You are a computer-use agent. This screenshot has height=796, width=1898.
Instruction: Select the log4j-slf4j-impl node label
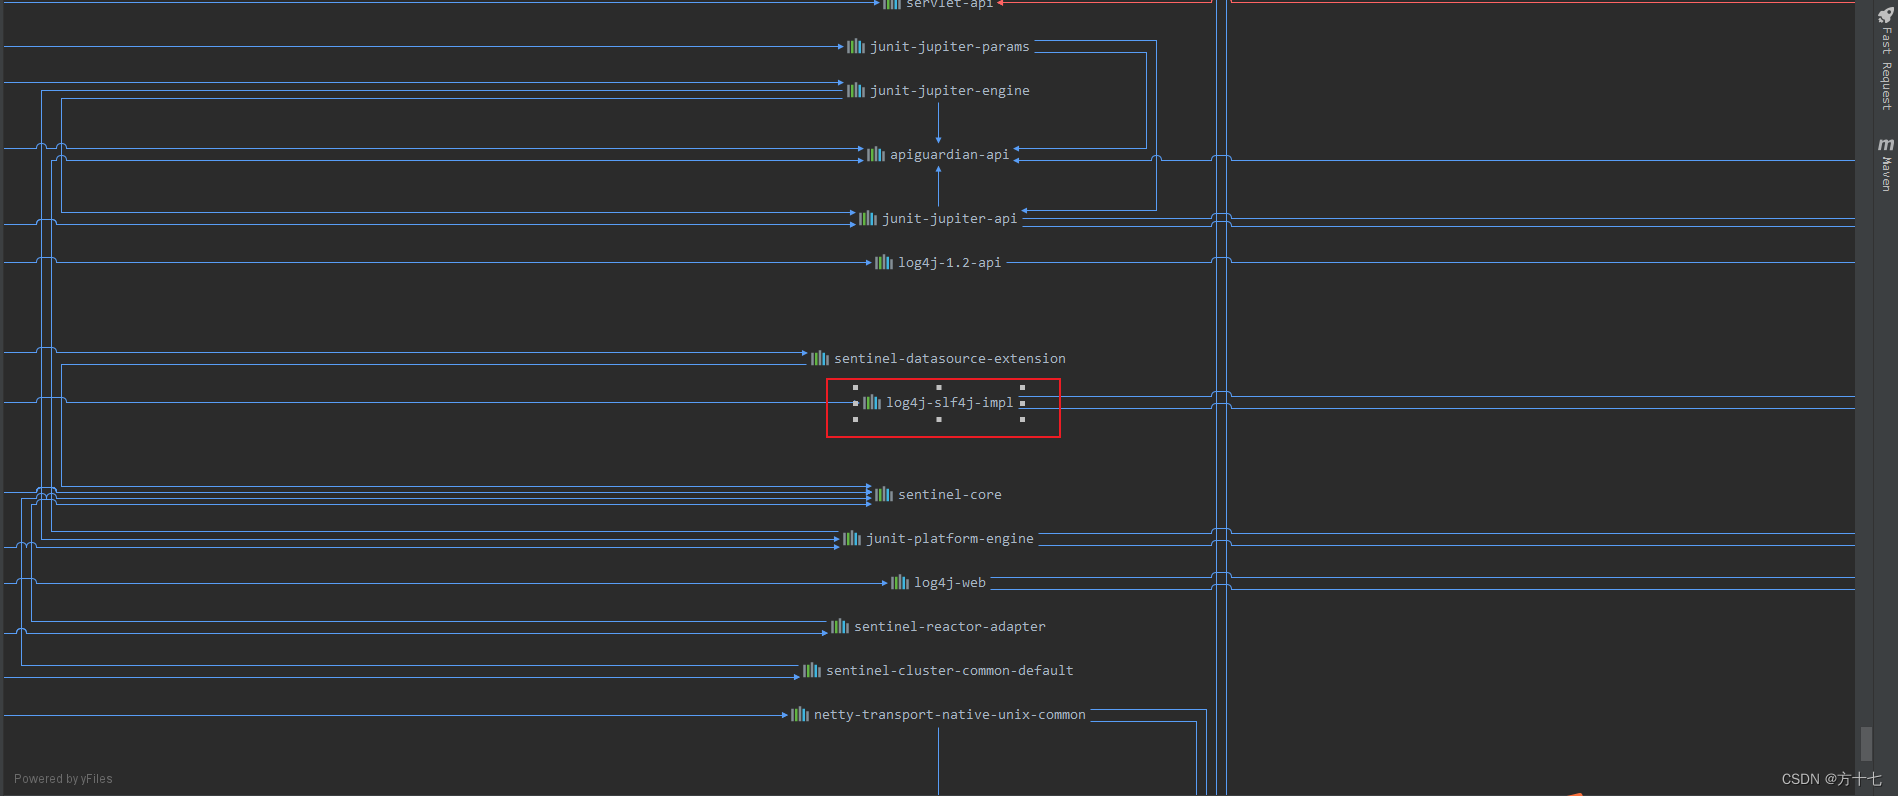tap(950, 402)
